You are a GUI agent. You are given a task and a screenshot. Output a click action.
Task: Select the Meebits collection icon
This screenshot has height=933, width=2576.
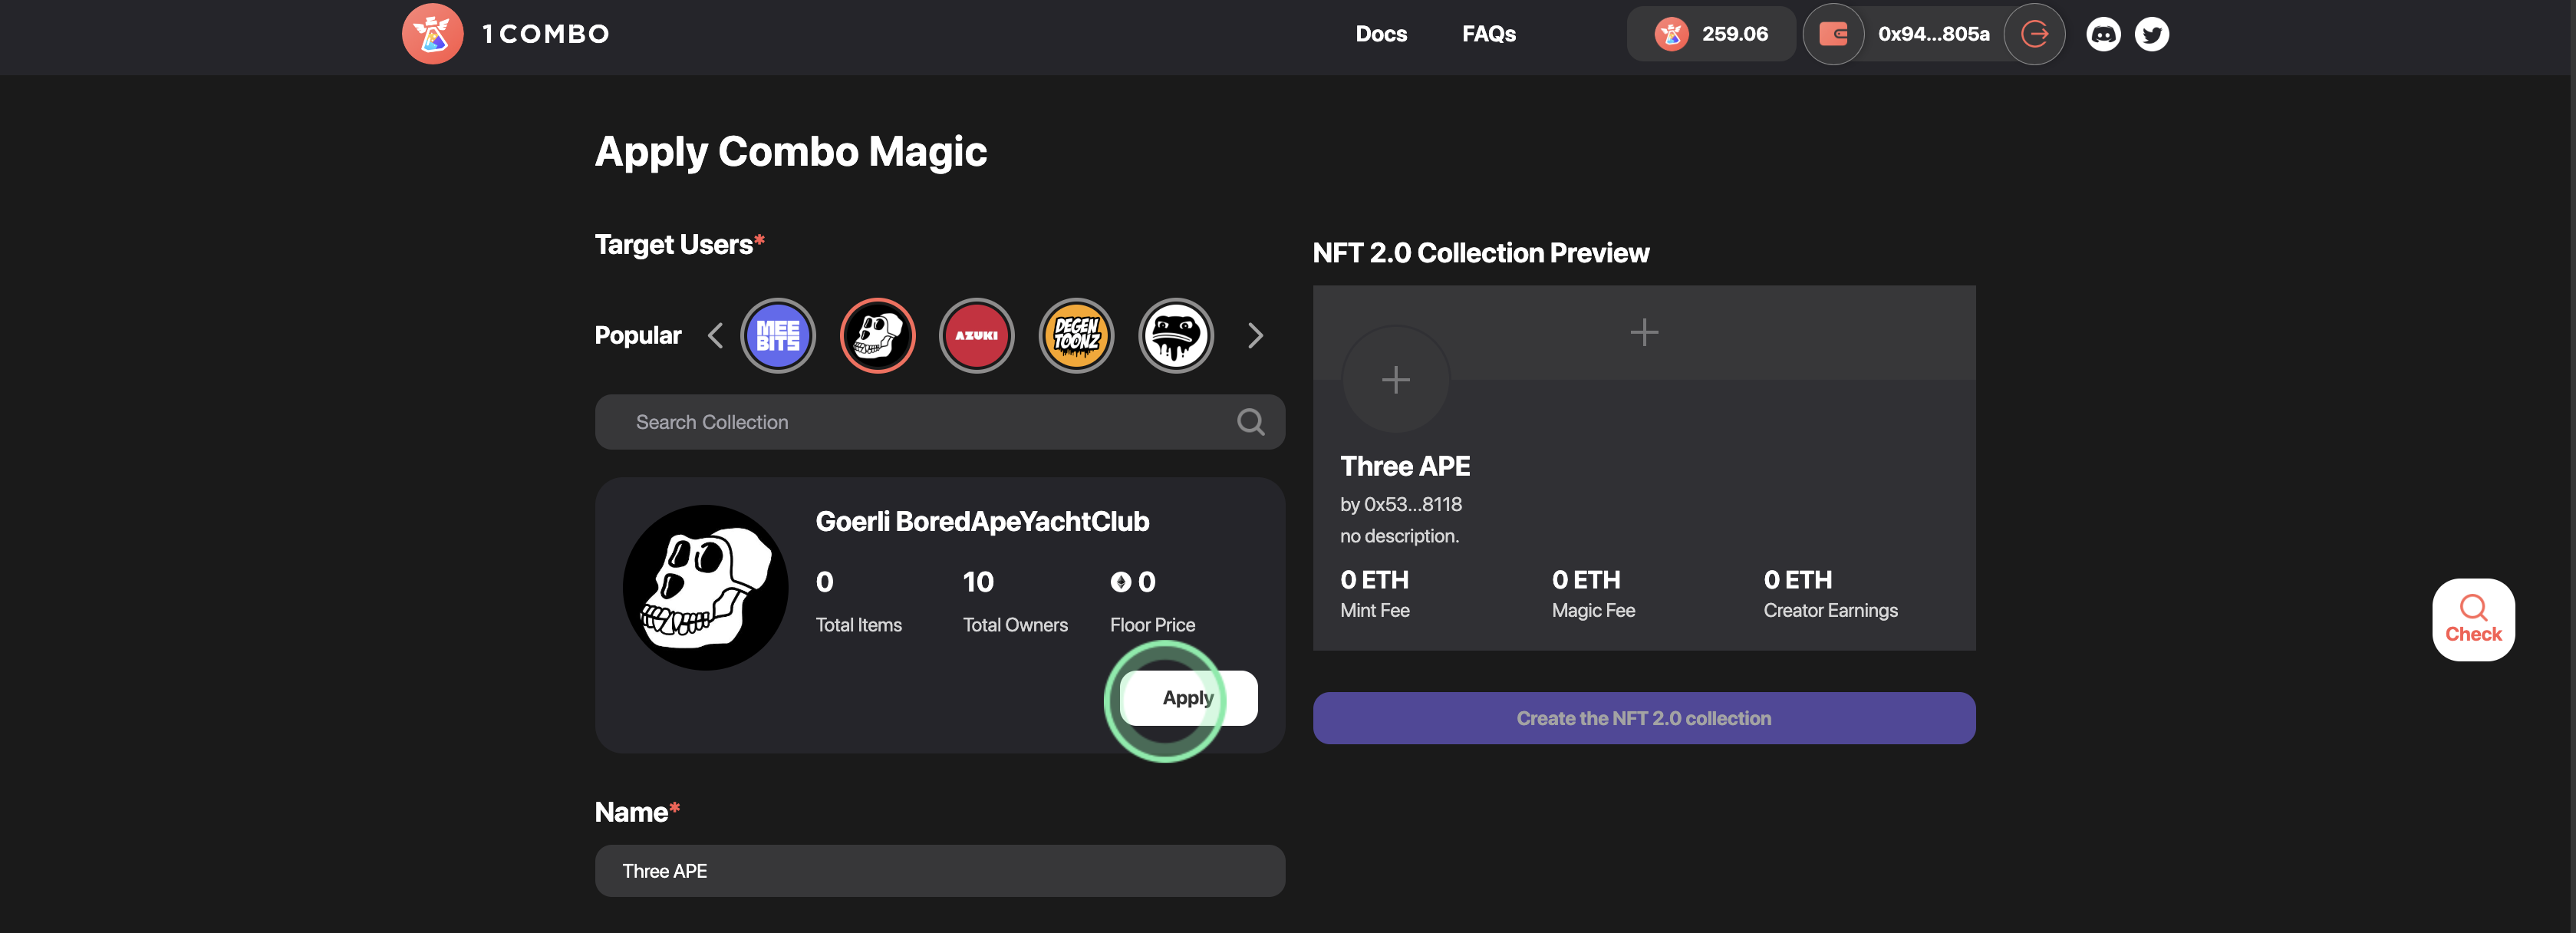pos(777,336)
